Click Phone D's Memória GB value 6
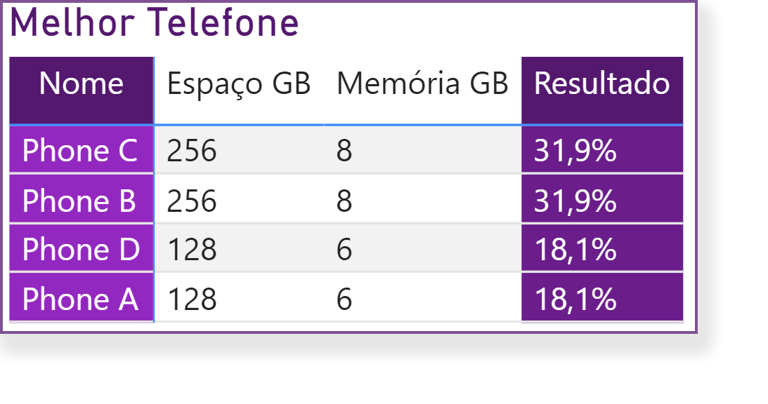The width and height of the screenshot is (768, 404). tap(344, 249)
